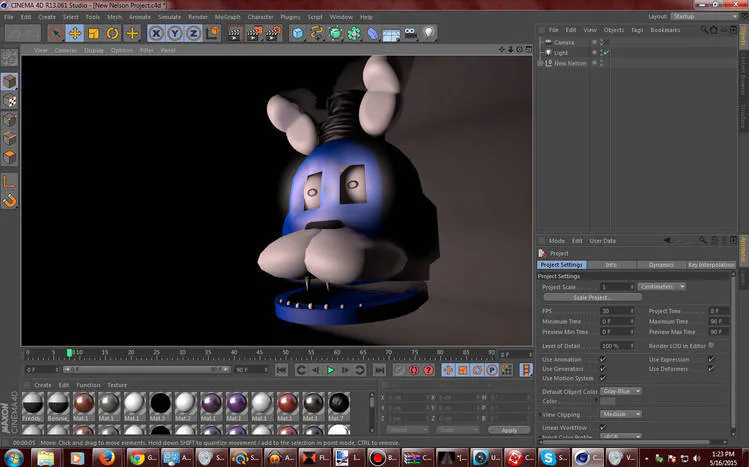Toggle the X axis lock
Viewport: 749px width, 467px height.
[x=156, y=33]
